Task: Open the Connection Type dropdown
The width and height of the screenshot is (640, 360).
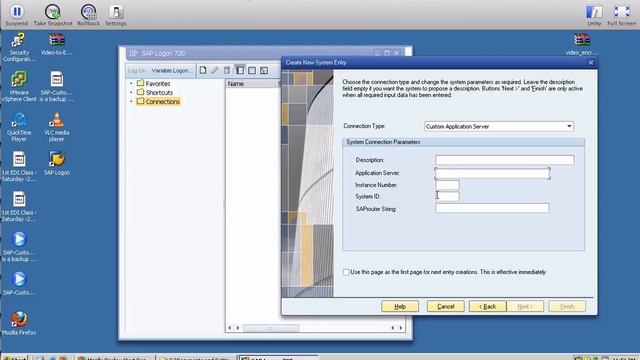Action: tap(569, 127)
